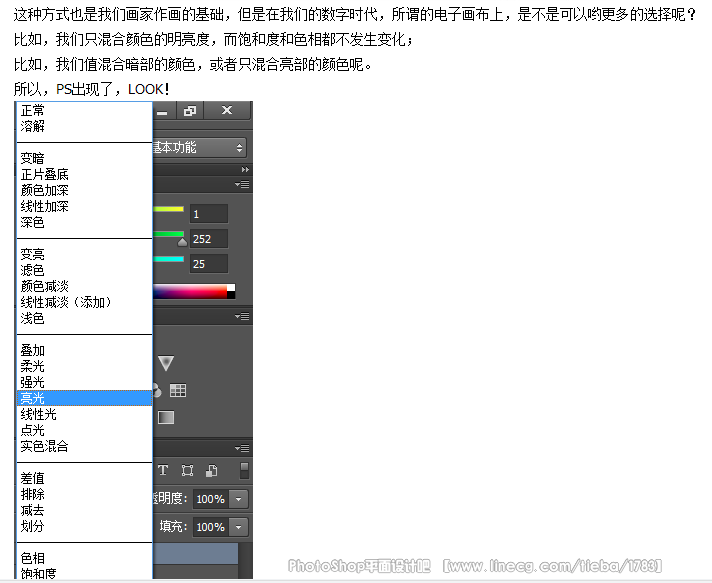Click color value field showing 1
The image size is (712, 583).
coord(208,214)
